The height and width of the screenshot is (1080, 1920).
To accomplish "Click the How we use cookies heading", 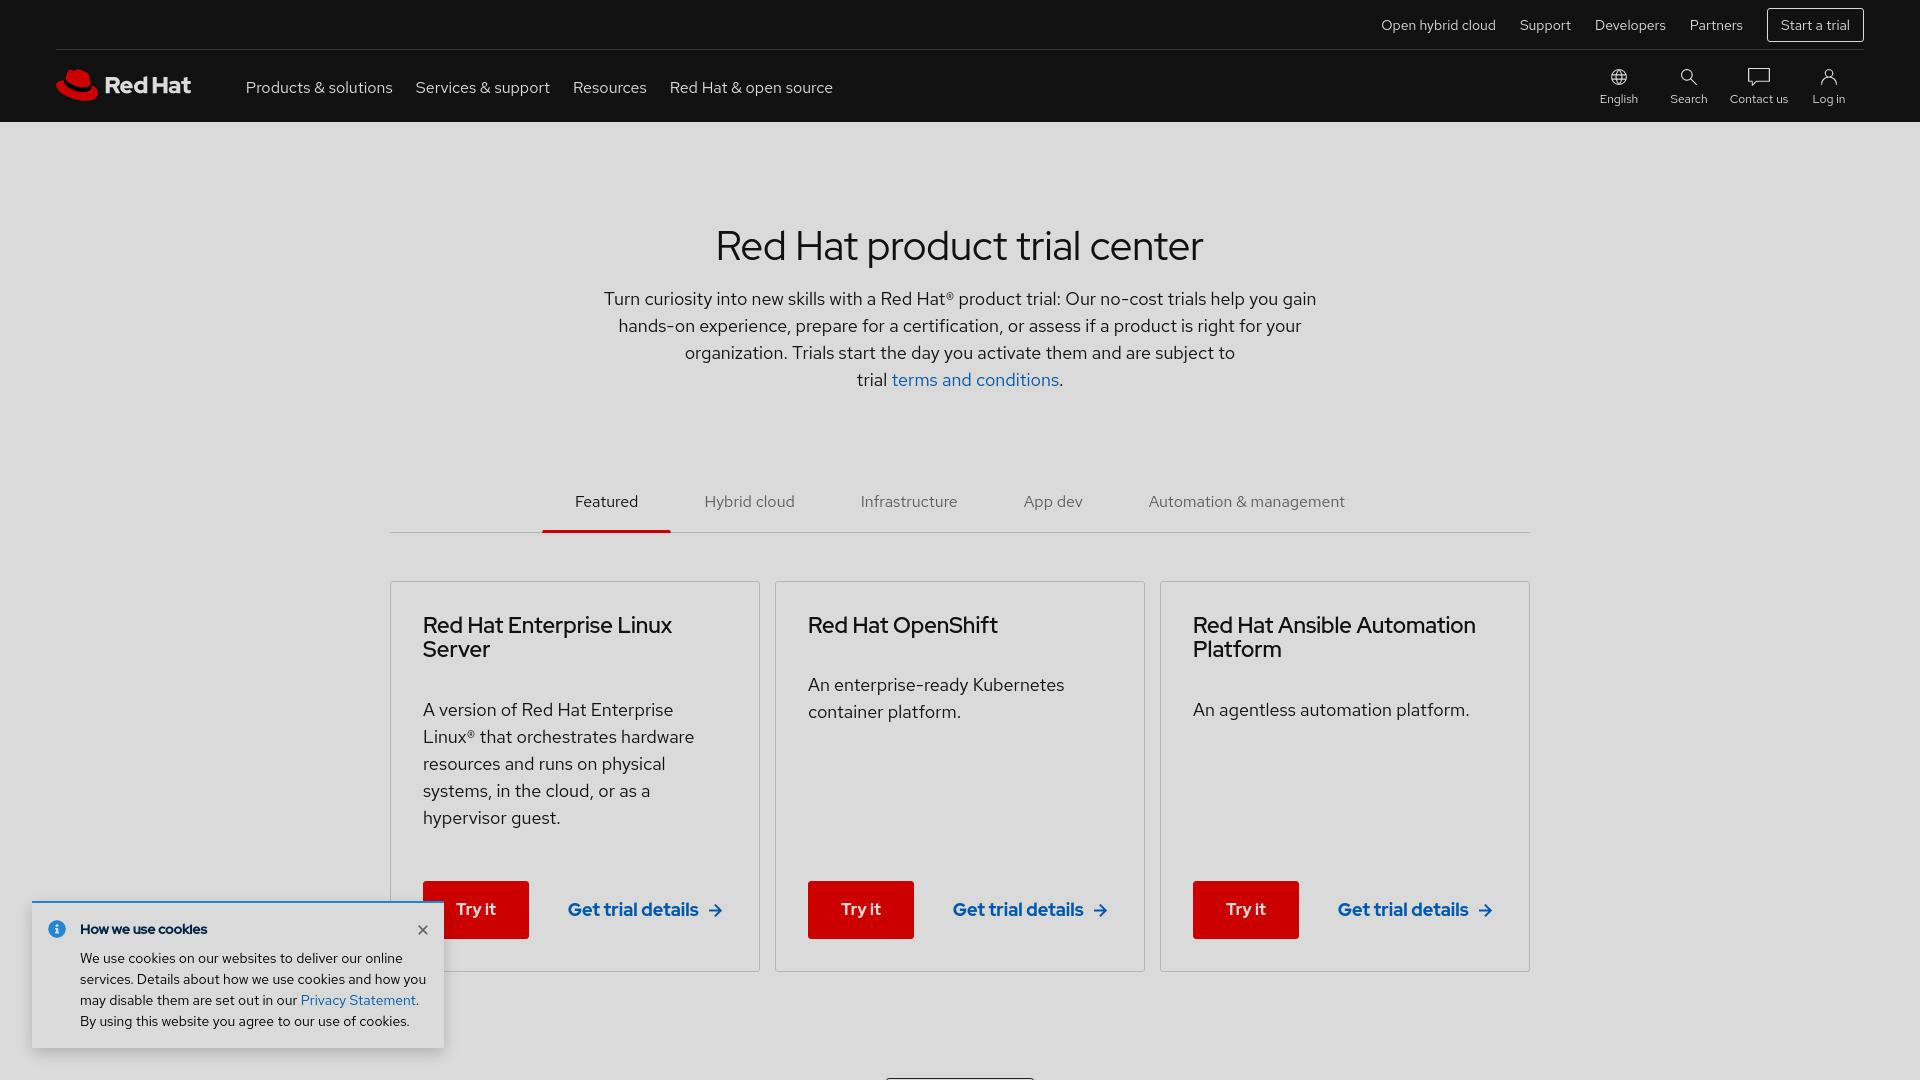I will click(x=144, y=929).
